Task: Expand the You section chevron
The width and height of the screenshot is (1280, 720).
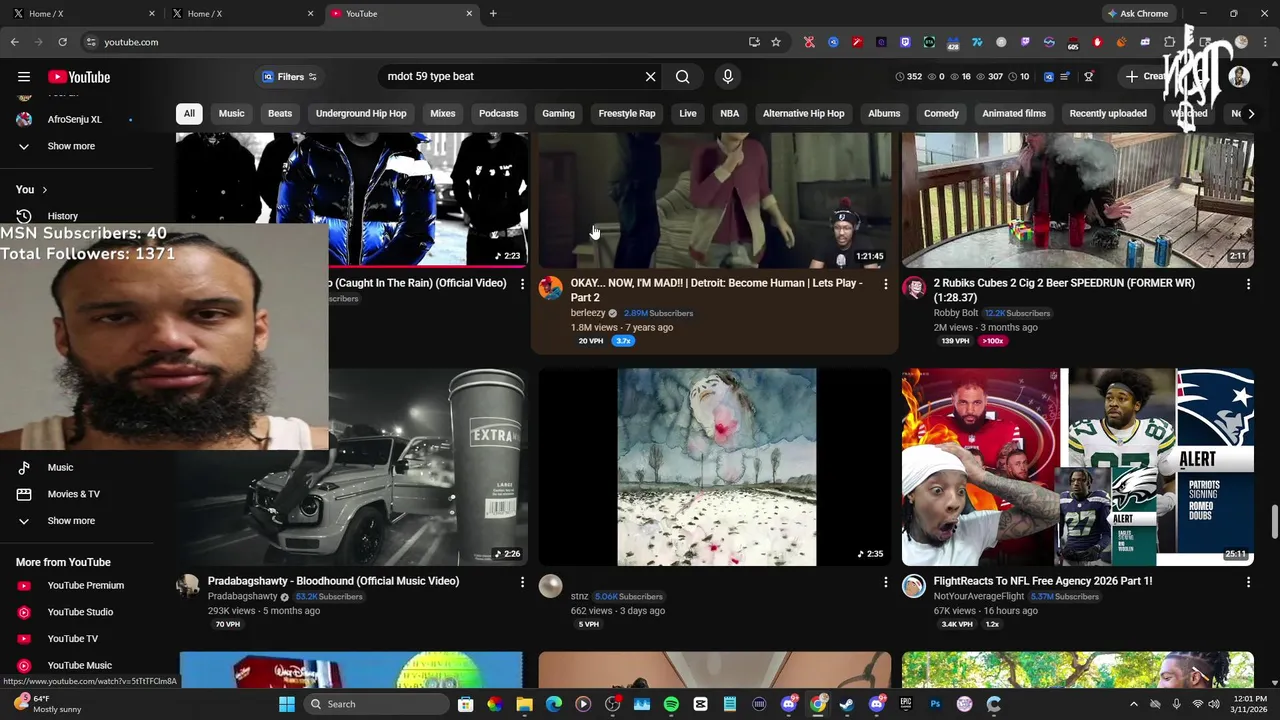Action: tap(44, 189)
